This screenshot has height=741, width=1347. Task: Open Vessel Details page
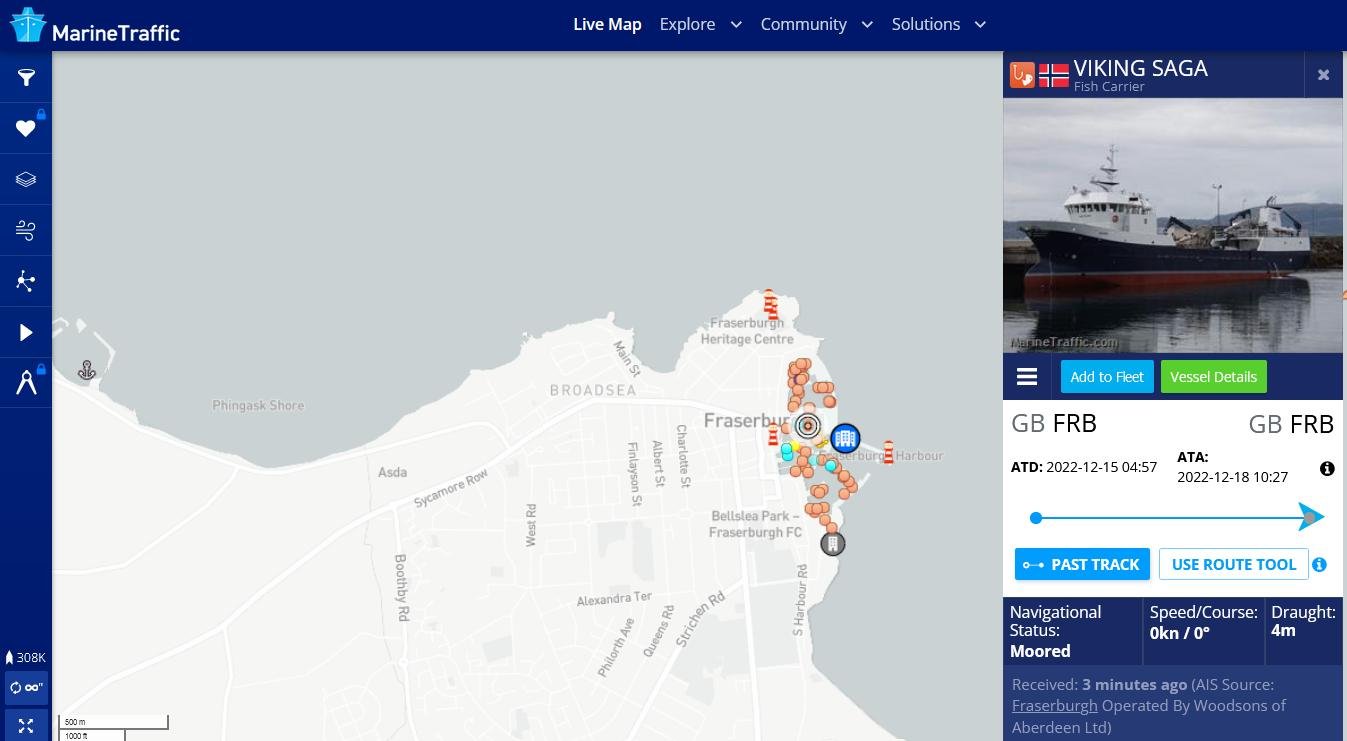coord(1213,377)
